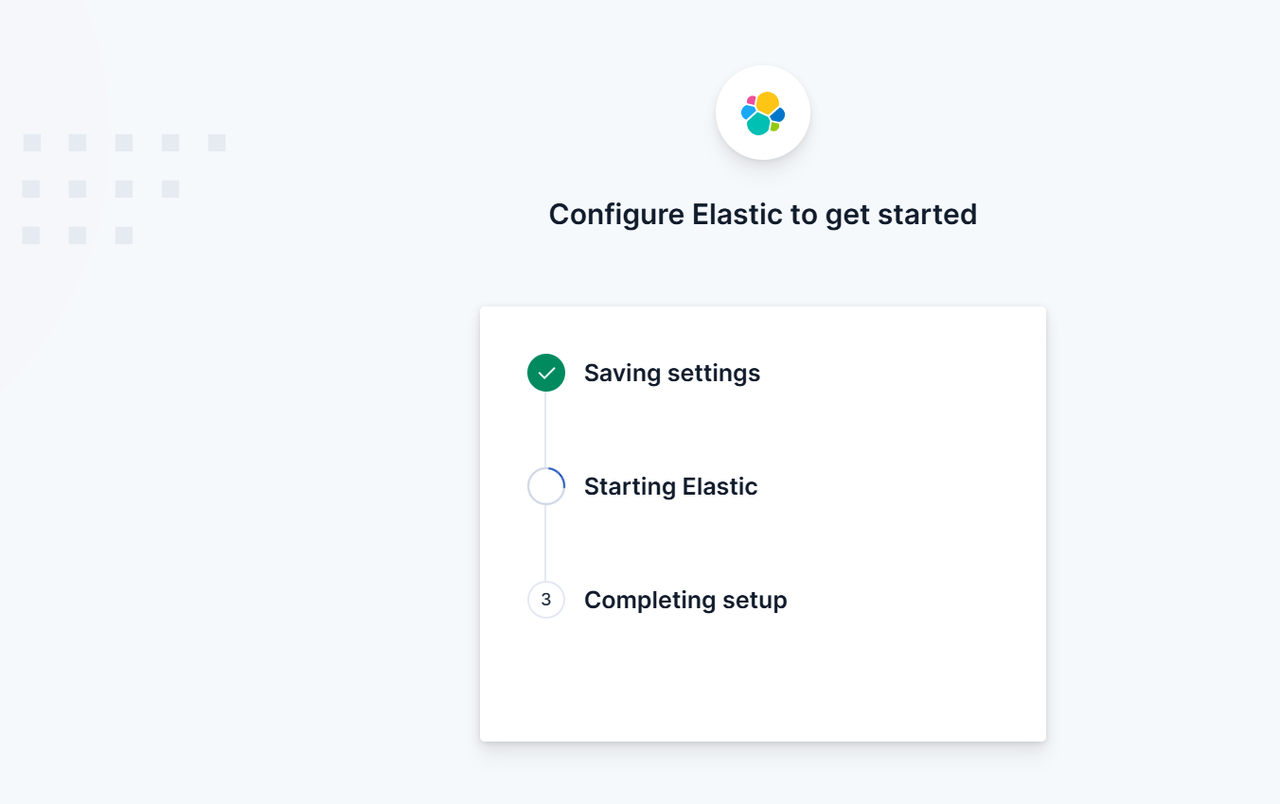Screen dimensions: 1280x804
Task: Click the last square in the bottom decorative row
Action: click(x=124, y=236)
